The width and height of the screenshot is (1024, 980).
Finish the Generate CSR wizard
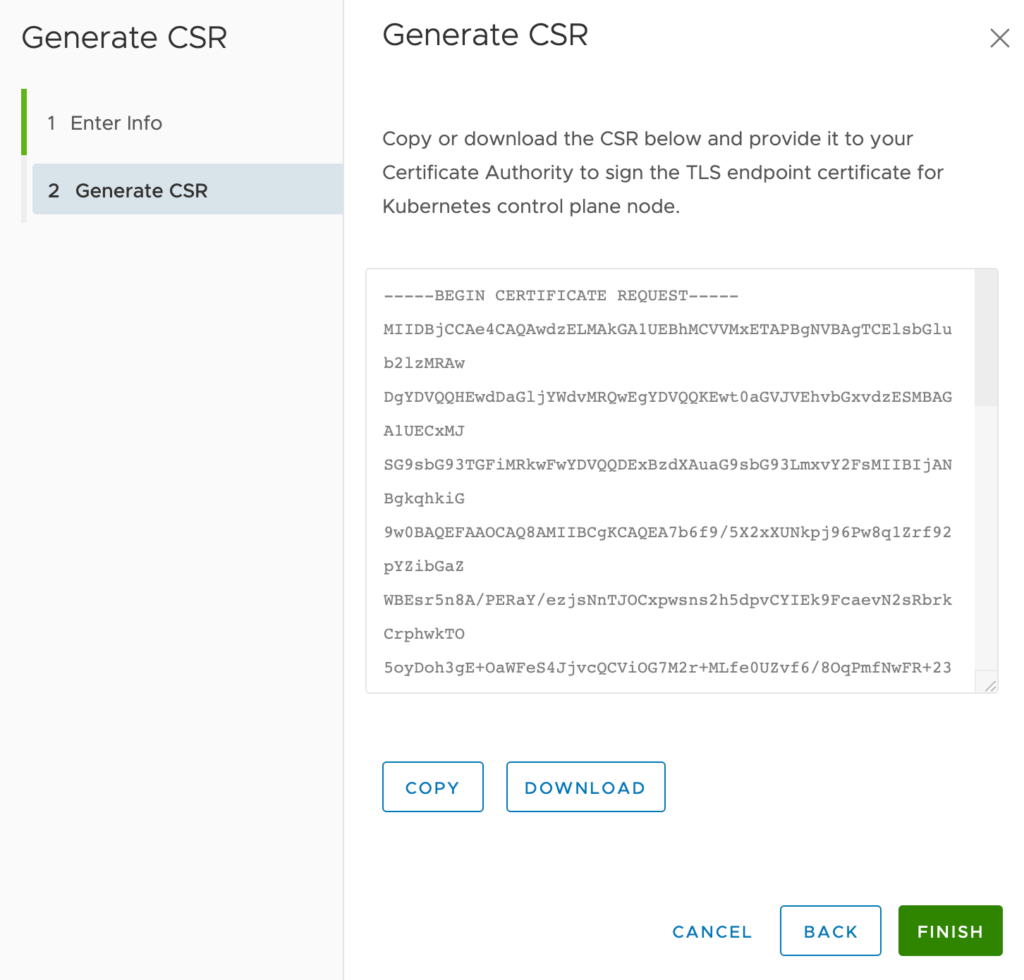(x=950, y=931)
